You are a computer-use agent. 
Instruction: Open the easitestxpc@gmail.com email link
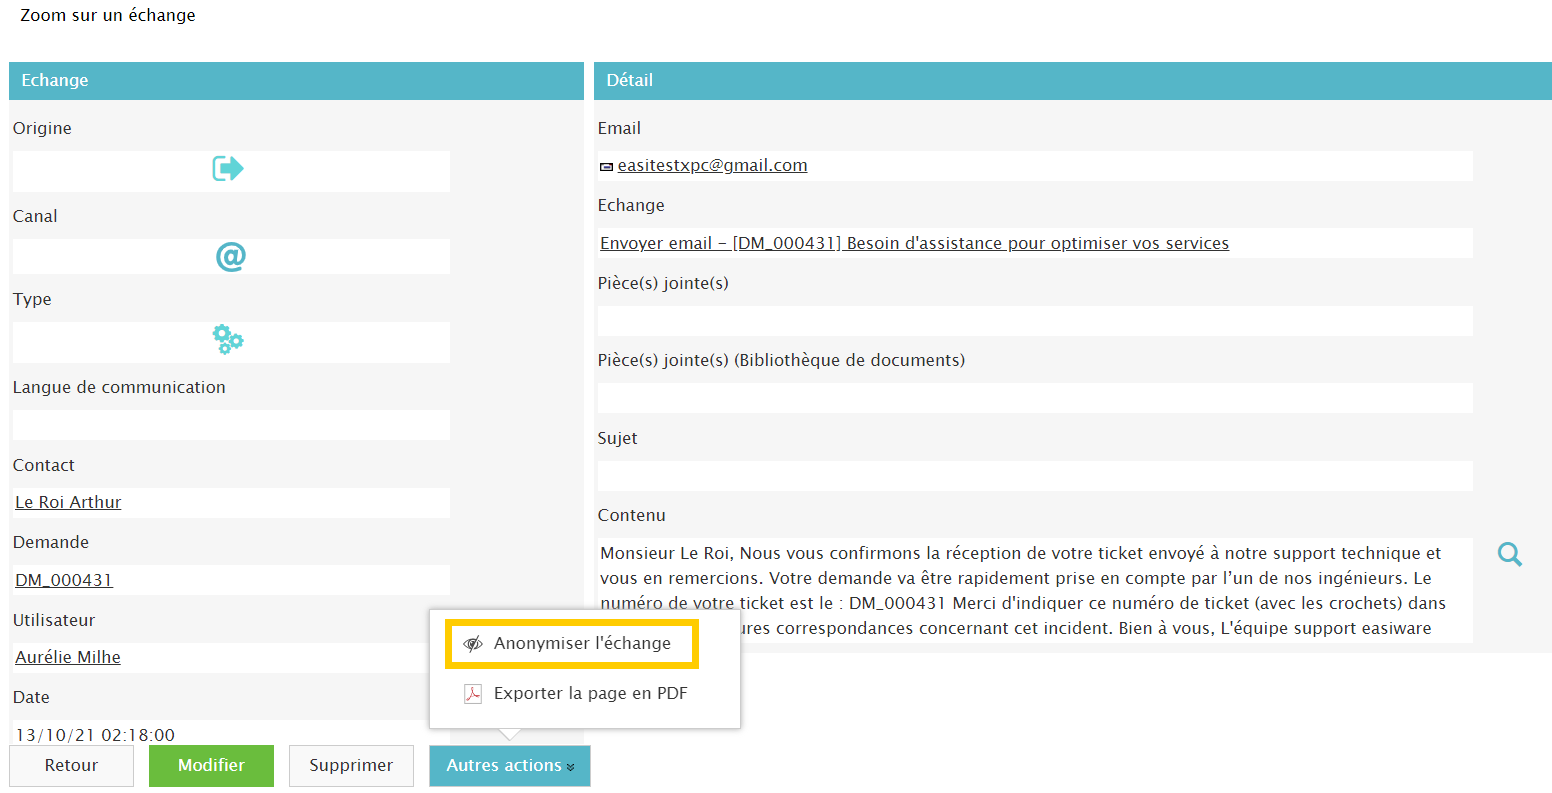712,166
